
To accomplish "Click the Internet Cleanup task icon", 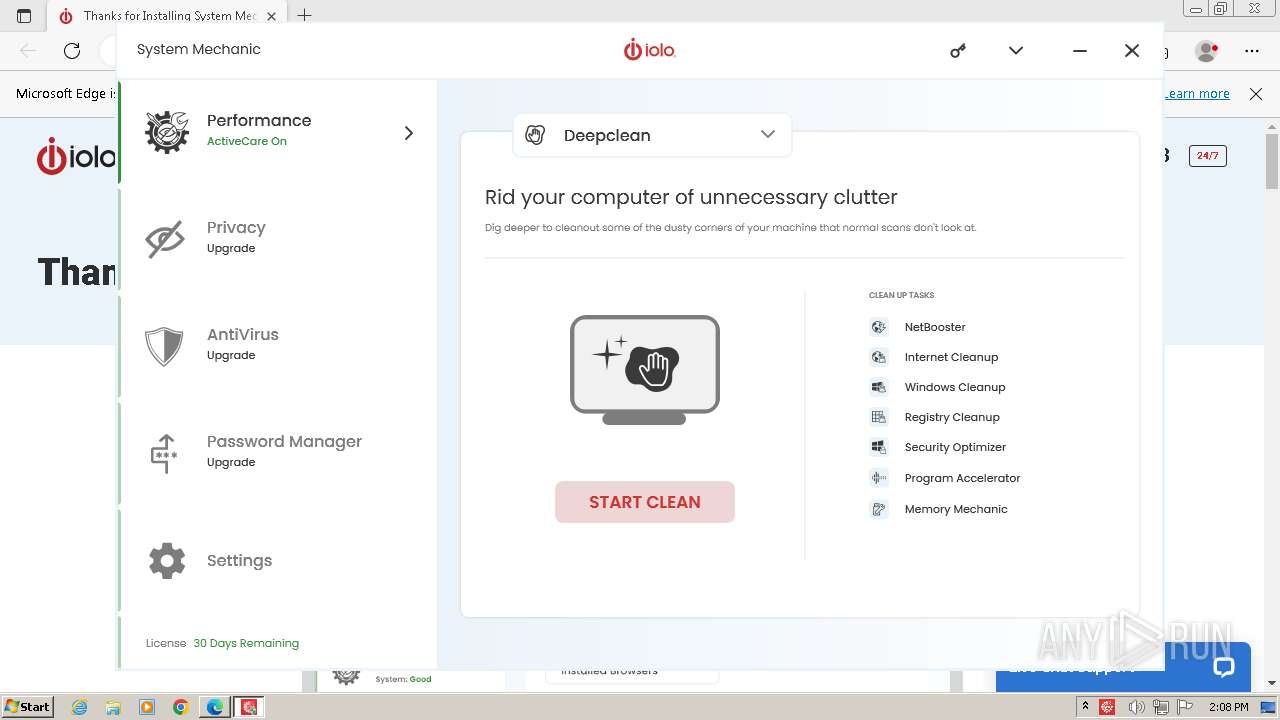I will tap(878, 357).
